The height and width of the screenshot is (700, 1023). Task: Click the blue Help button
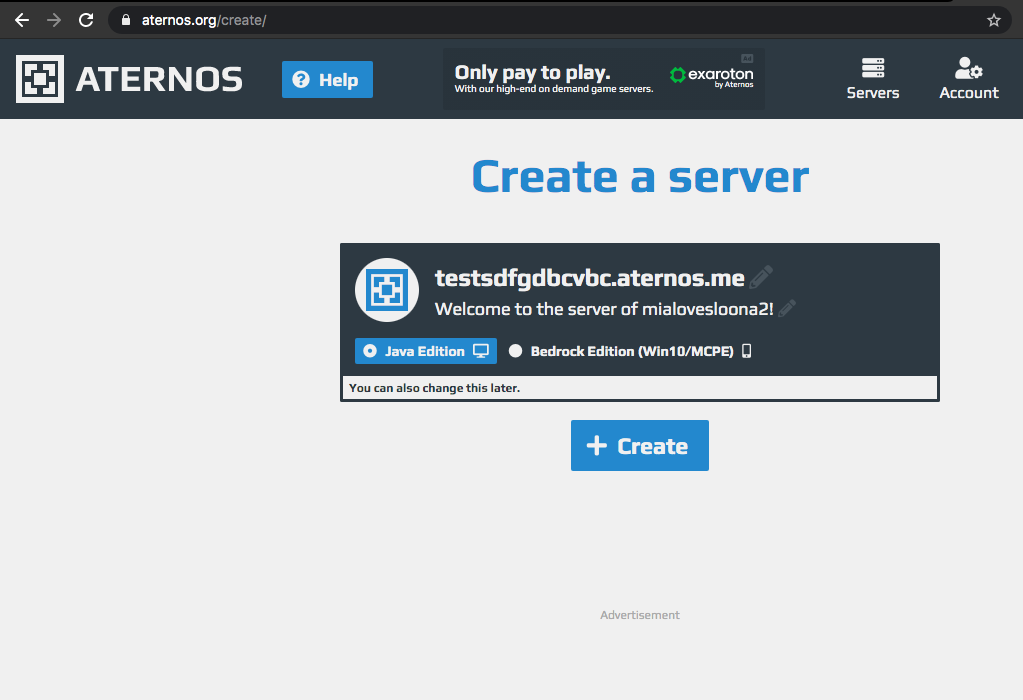(x=328, y=80)
